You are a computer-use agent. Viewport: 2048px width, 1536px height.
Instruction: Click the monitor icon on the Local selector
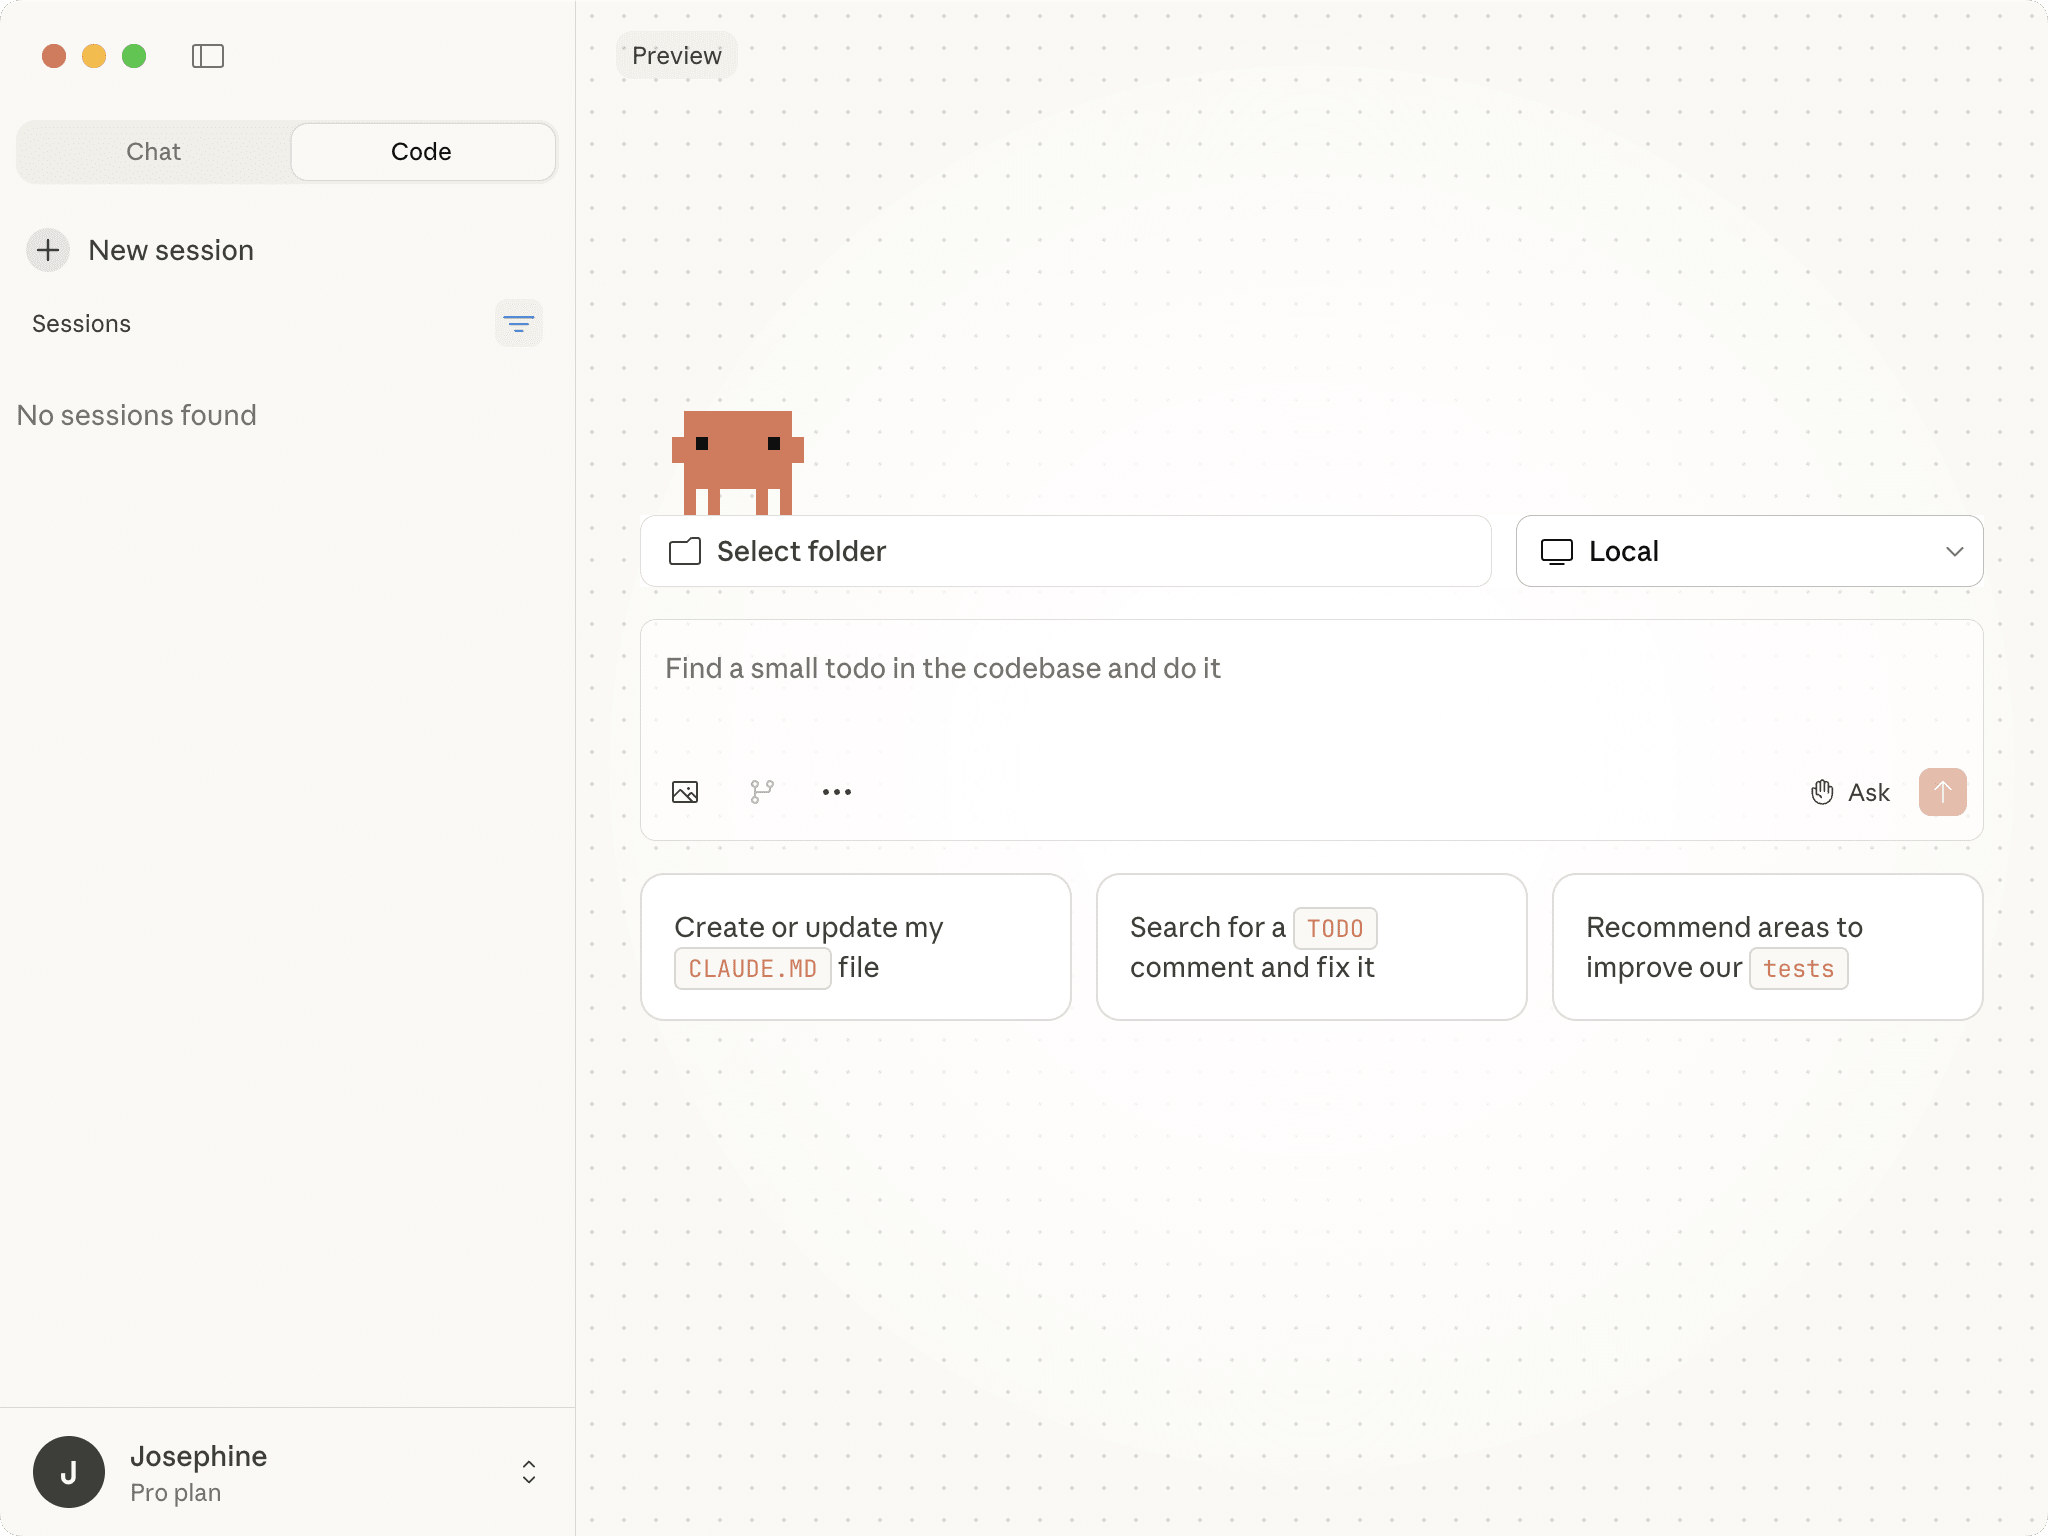click(x=1559, y=551)
